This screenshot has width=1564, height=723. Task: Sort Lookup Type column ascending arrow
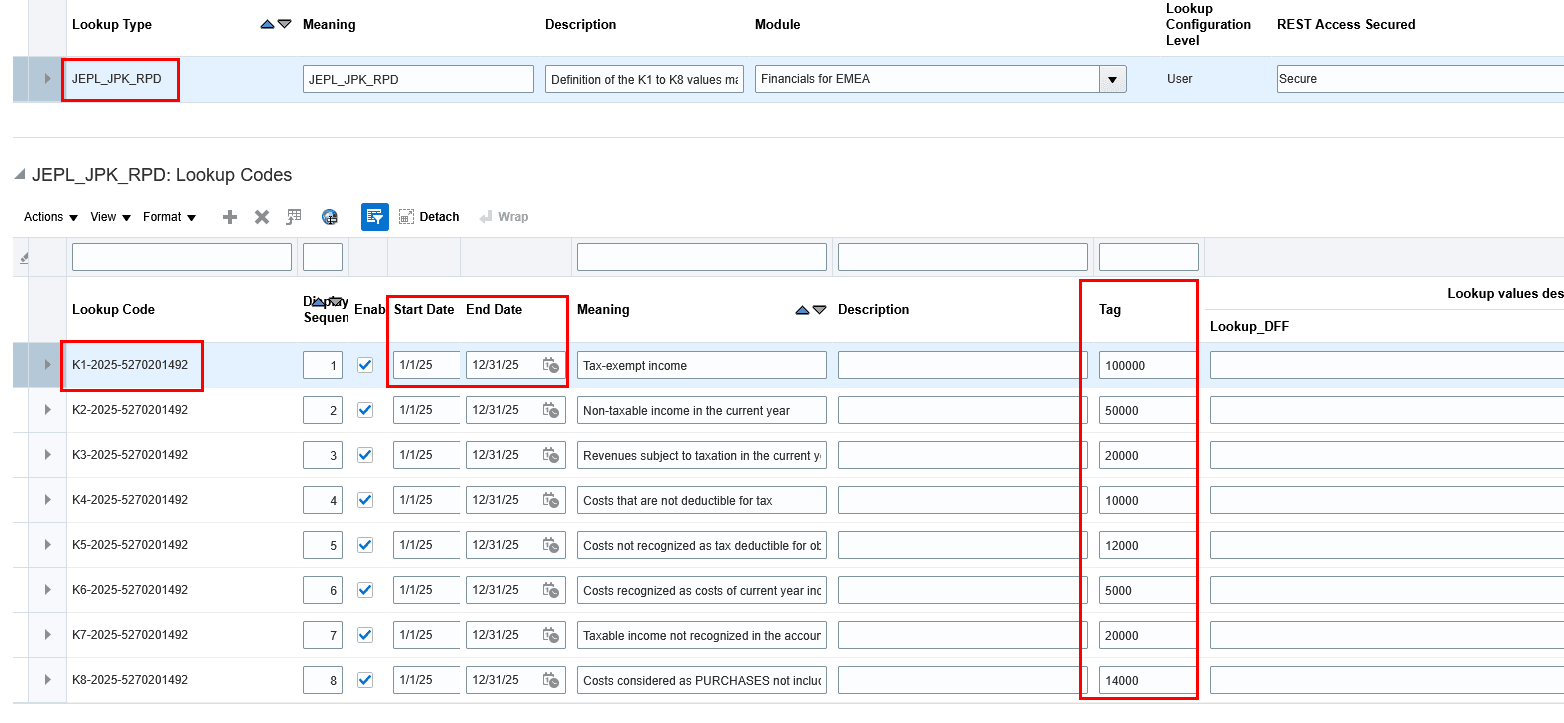click(x=267, y=24)
